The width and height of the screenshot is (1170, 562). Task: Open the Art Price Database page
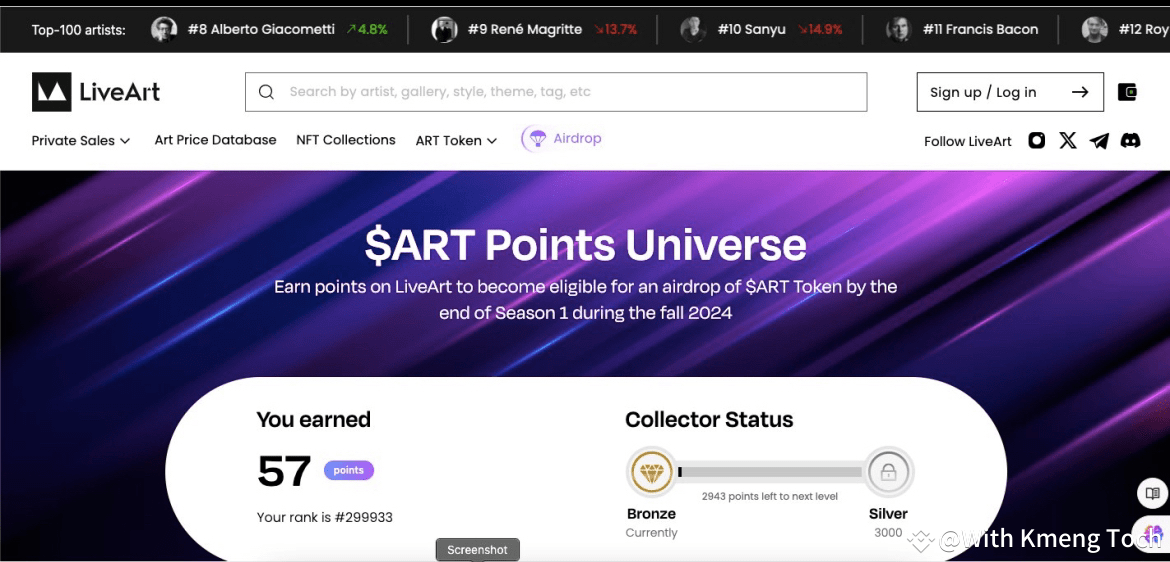[215, 140]
